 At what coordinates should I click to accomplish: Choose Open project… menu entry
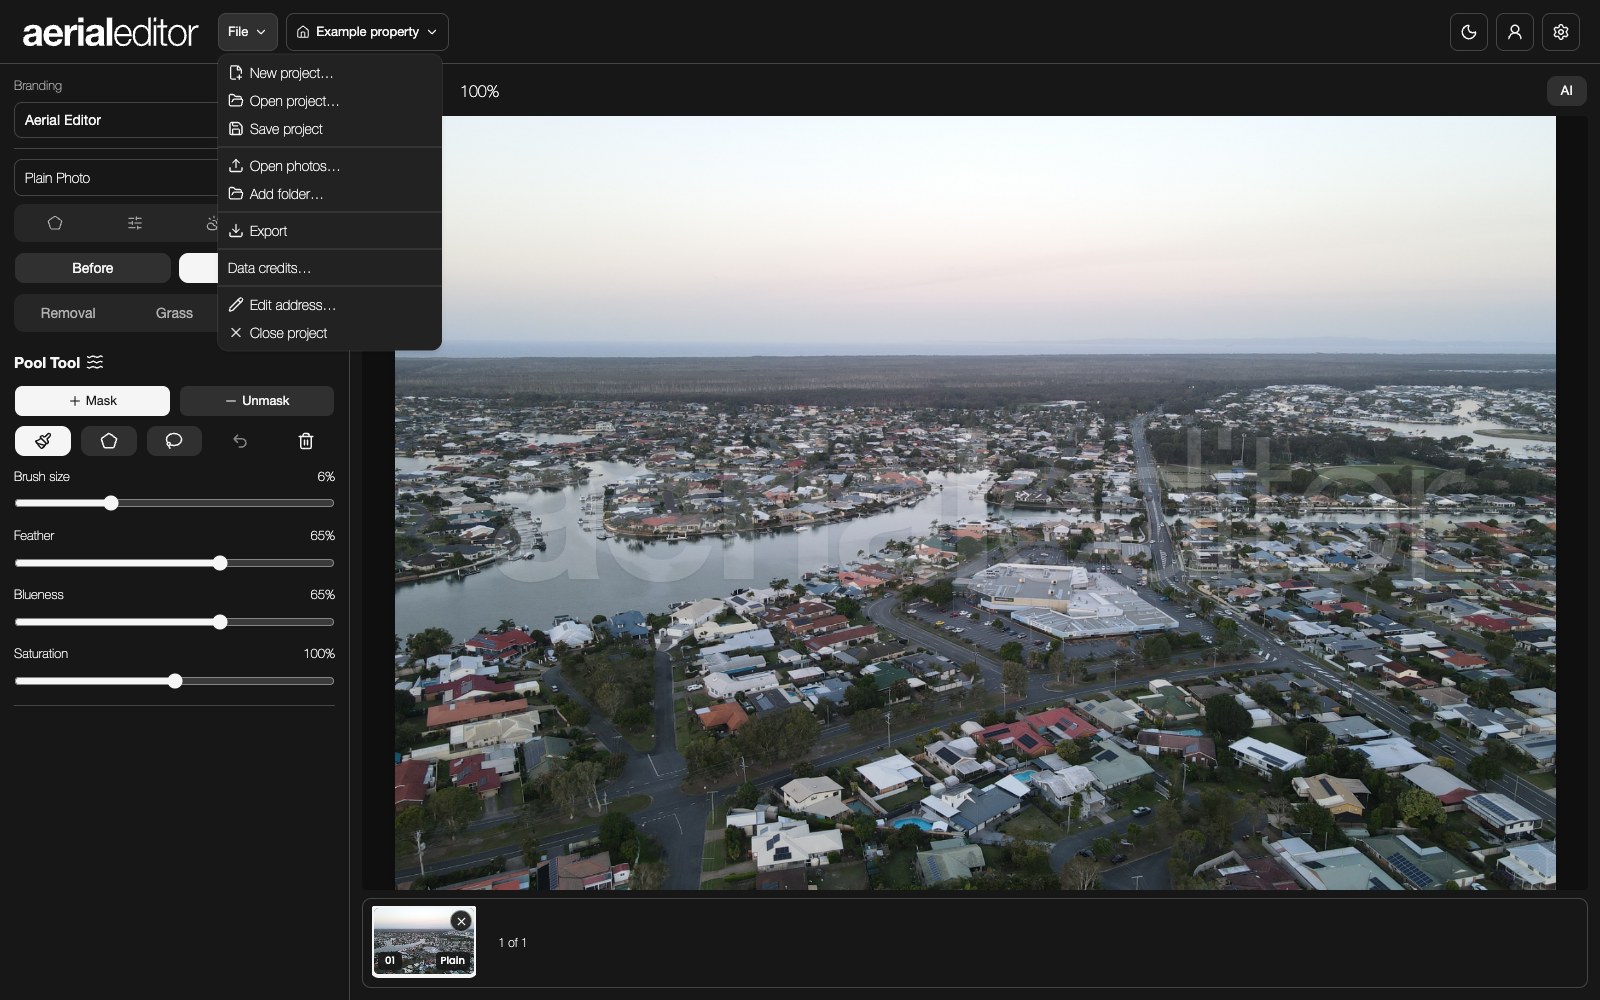coord(329,101)
